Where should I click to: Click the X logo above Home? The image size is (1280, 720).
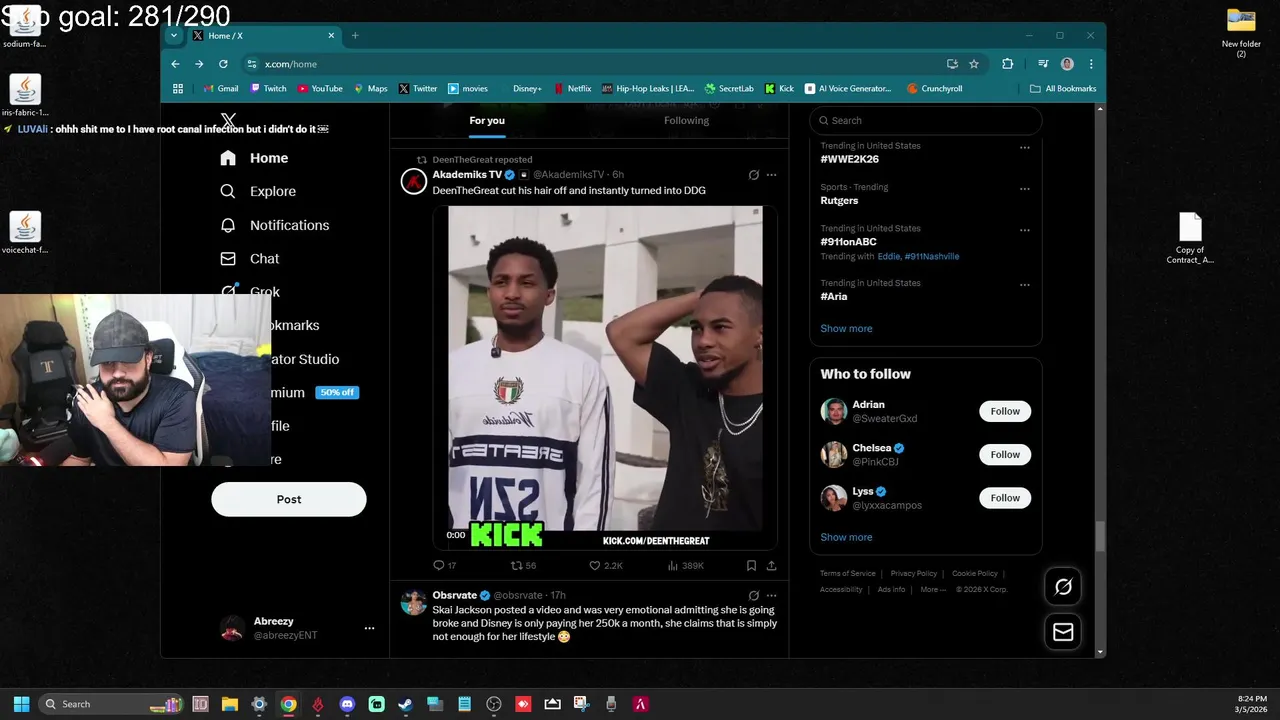point(228,121)
